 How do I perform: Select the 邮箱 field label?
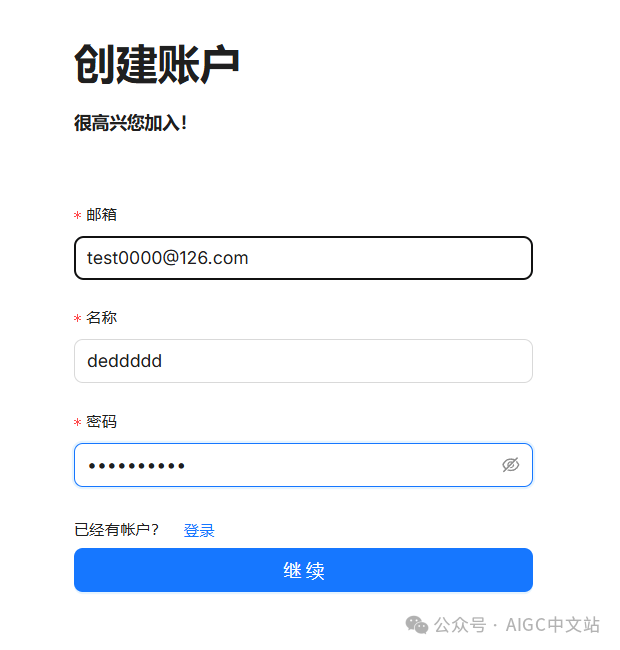(x=102, y=215)
